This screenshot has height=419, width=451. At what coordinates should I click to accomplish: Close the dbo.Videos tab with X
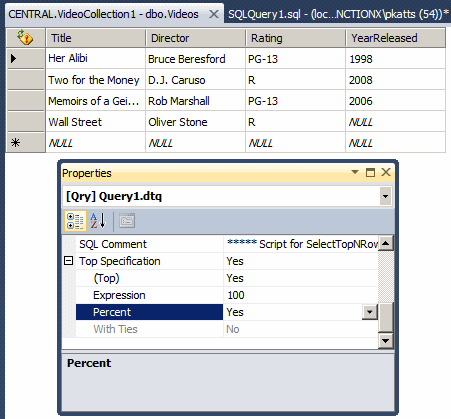pyautogui.click(x=214, y=14)
